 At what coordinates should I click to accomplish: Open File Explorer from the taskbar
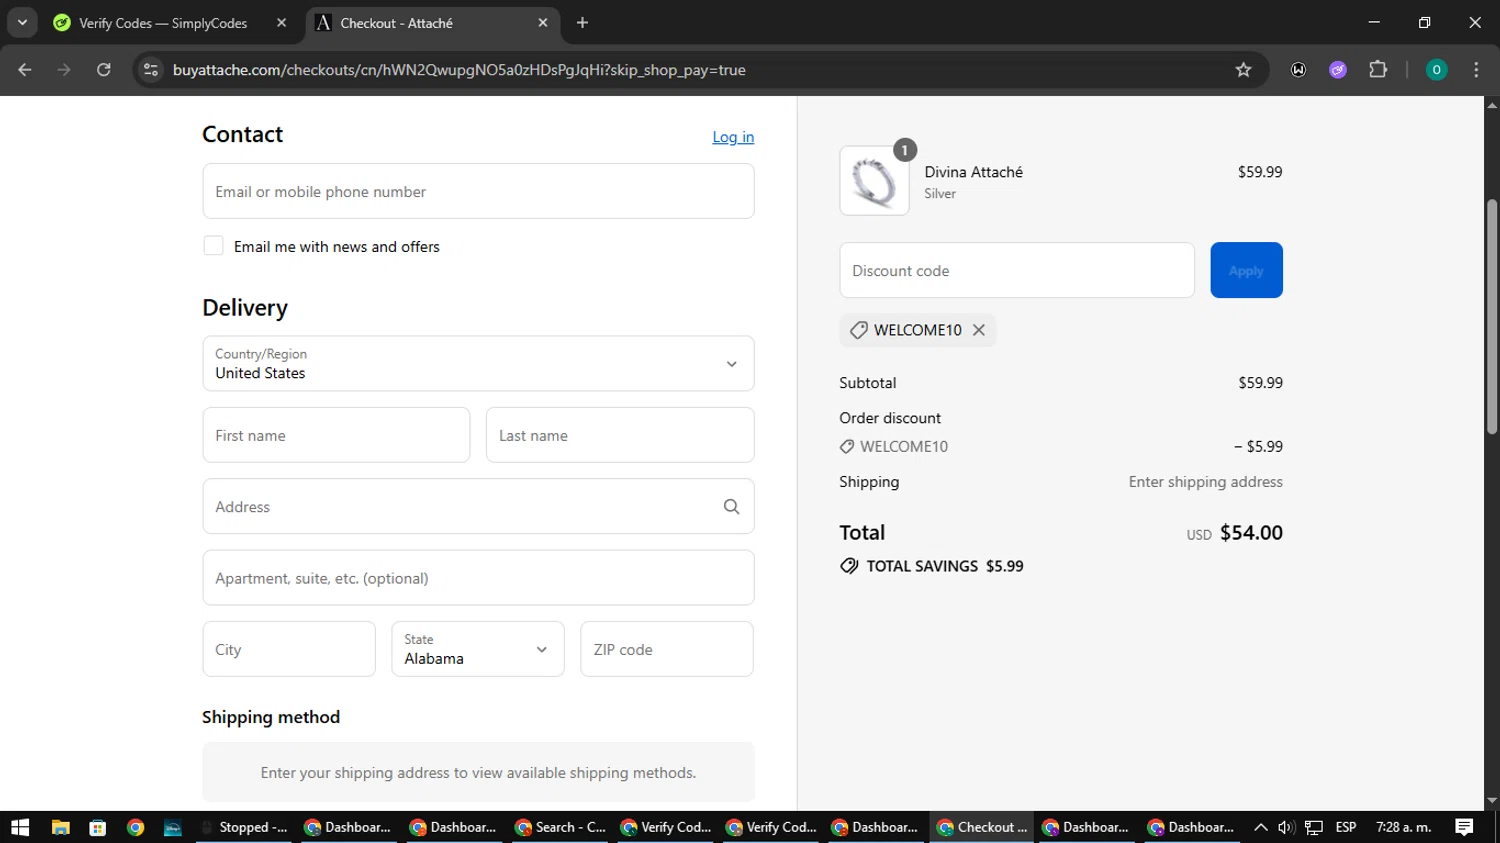60,827
